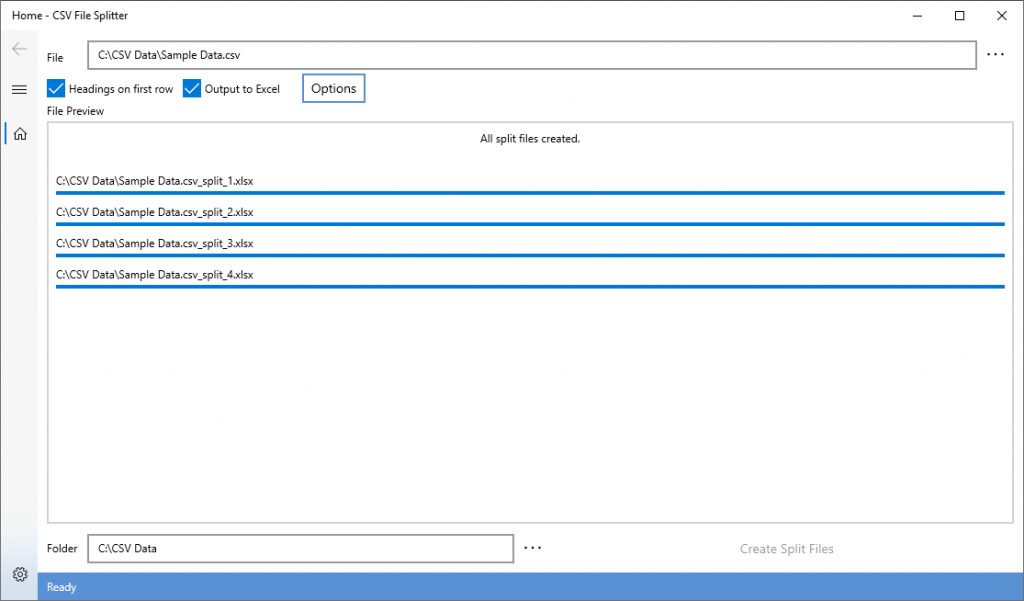The height and width of the screenshot is (601, 1024).
Task: Browse for the output folder using the ellipsis
Action: tap(532, 548)
